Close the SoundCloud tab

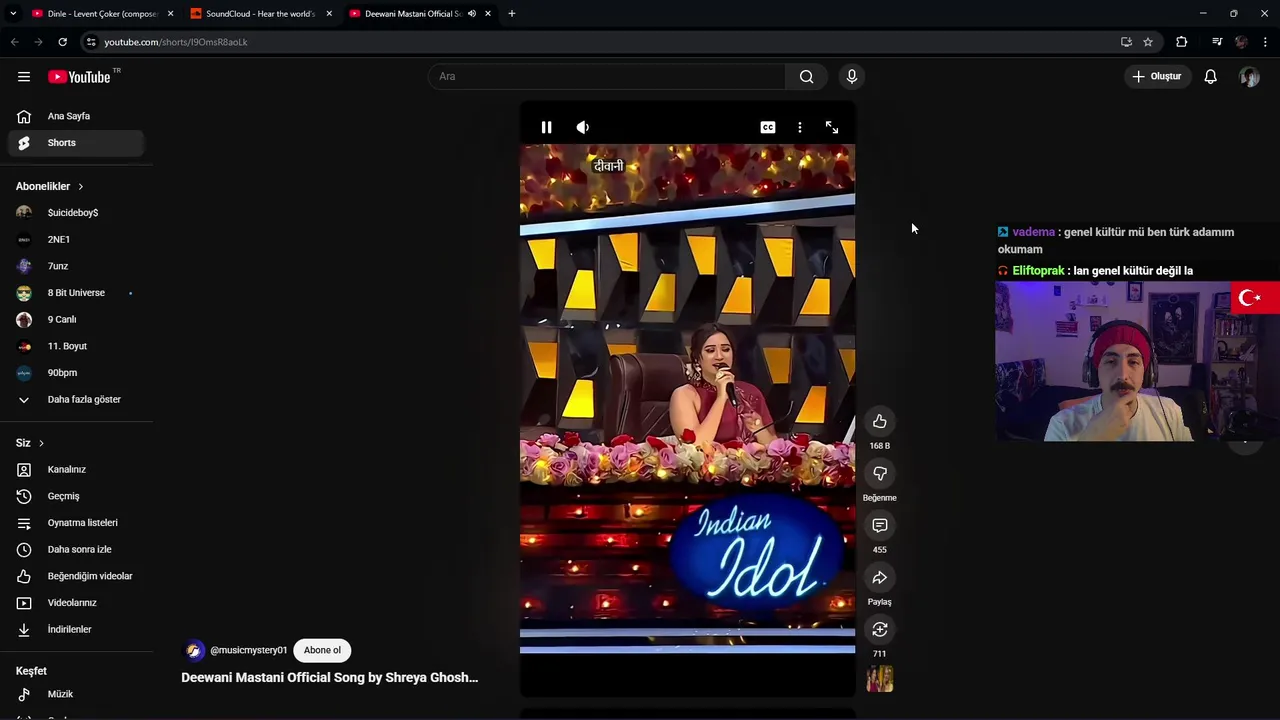(329, 14)
